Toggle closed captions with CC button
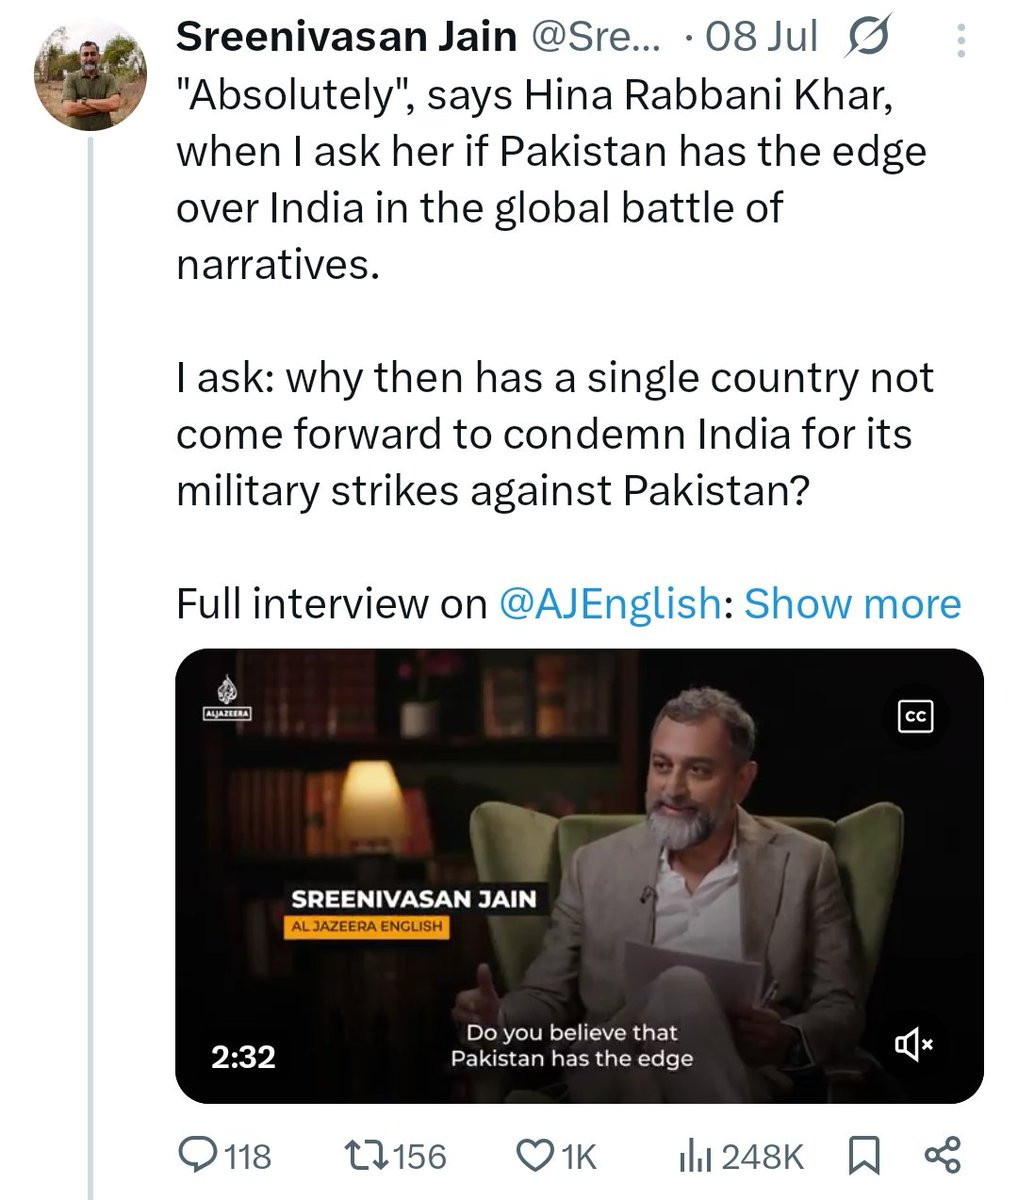 (x=916, y=717)
